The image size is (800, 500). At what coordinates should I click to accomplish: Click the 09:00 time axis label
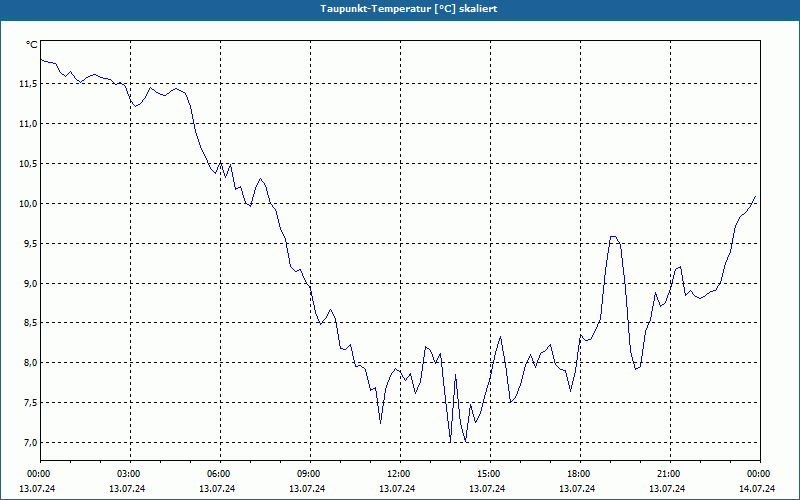pos(310,474)
